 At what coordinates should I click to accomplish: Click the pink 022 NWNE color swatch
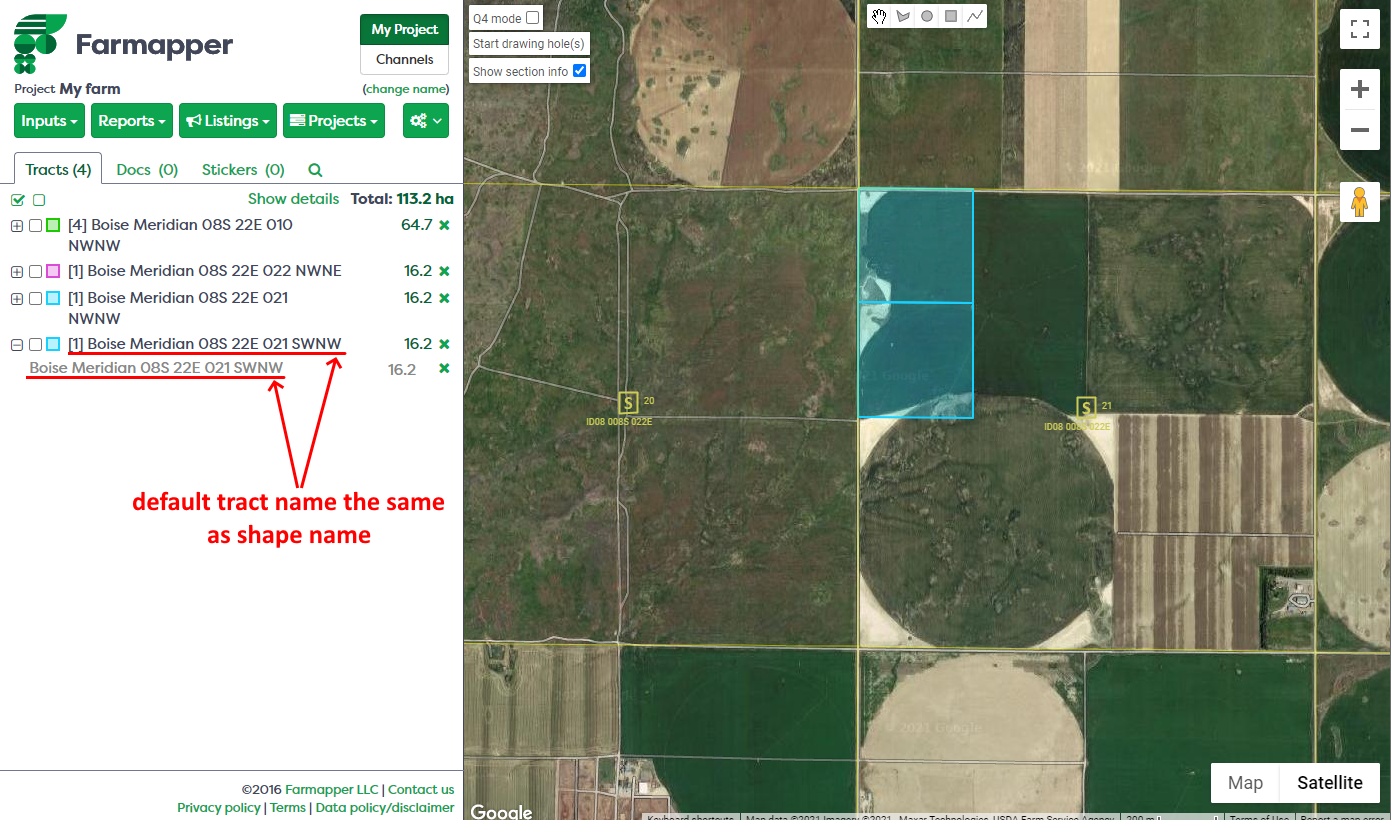53,272
